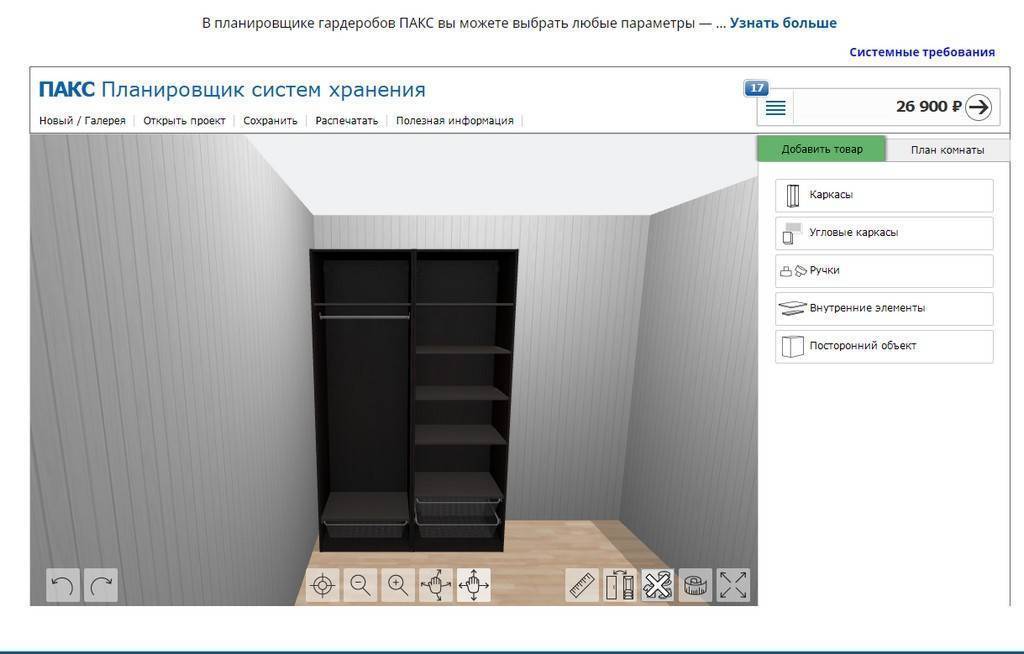Click the crossed pencil and ruler icon
The width and height of the screenshot is (1024, 654).
tap(657, 585)
